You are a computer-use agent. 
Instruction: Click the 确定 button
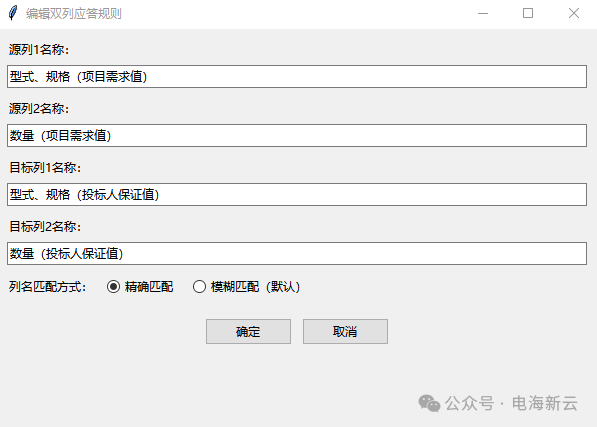pyautogui.click(x=248, y=331)
